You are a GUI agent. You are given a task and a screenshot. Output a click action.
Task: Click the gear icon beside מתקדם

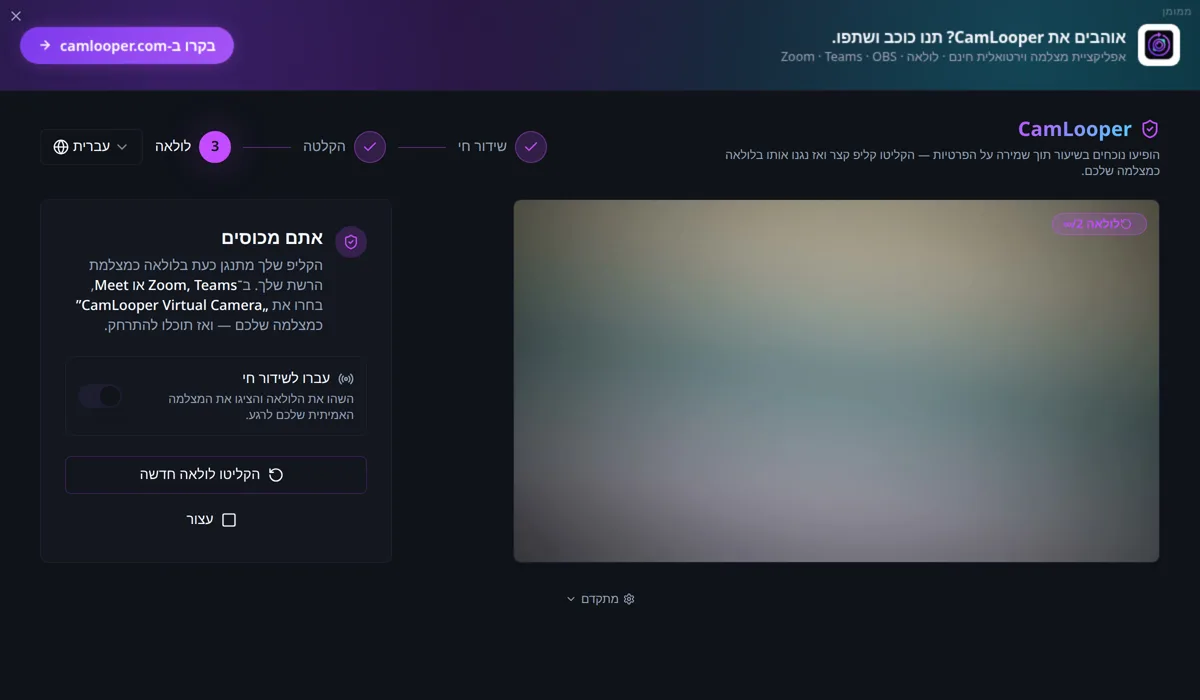pyautogui.click(x=629, y=599)
